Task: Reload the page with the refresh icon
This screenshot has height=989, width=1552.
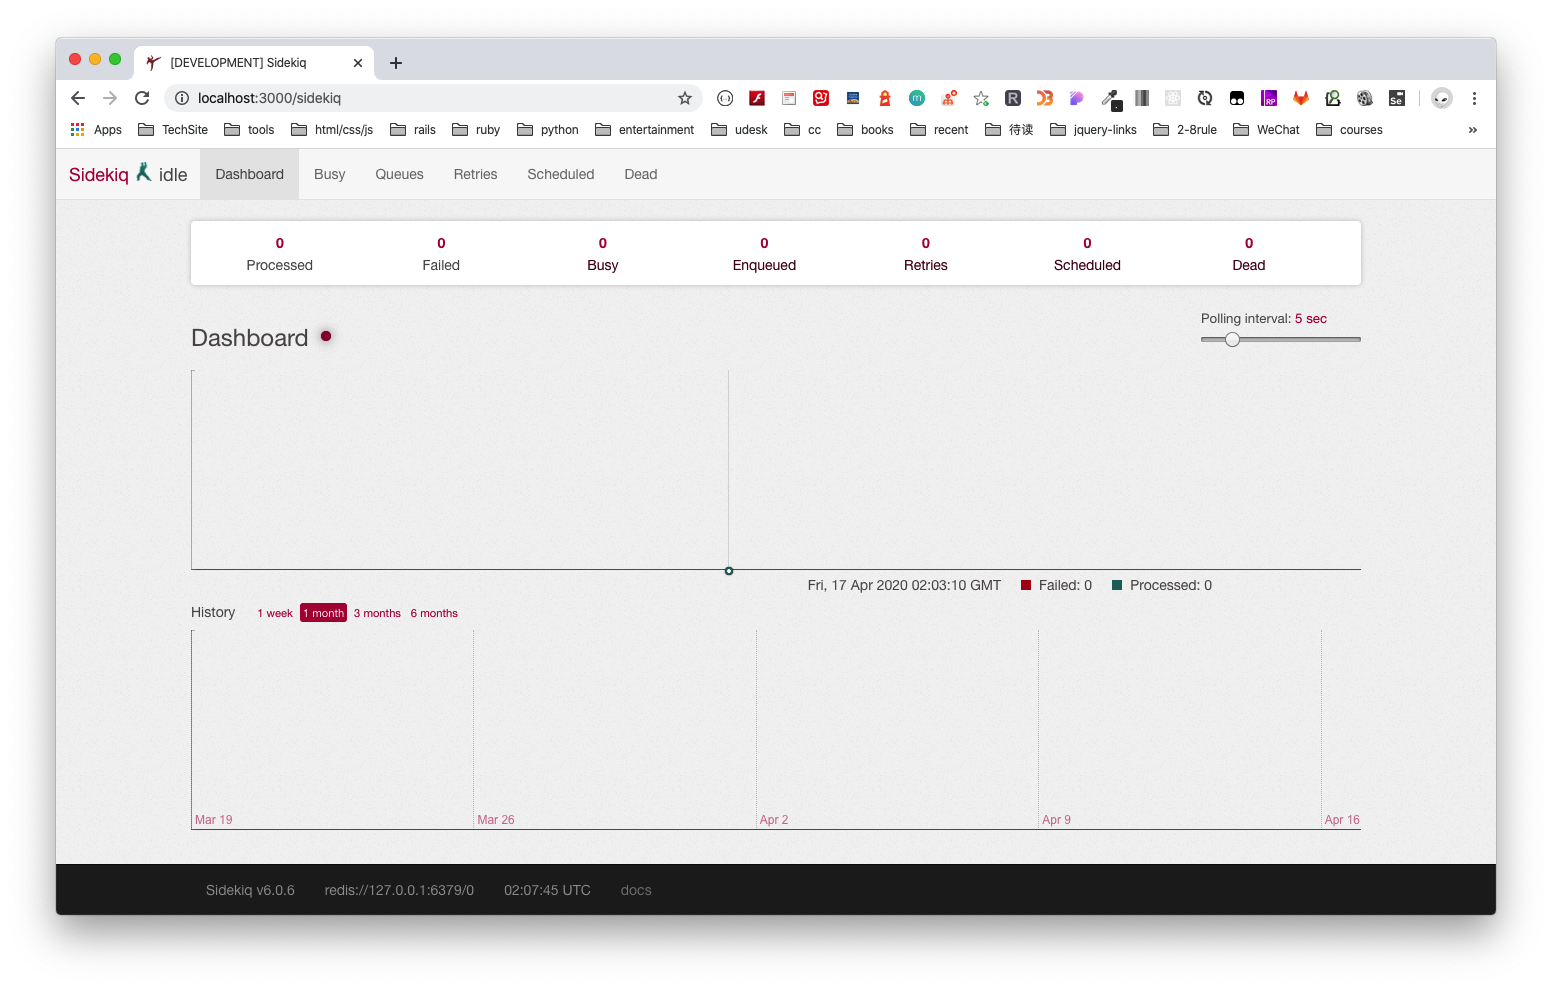Action: coord(141,98)
